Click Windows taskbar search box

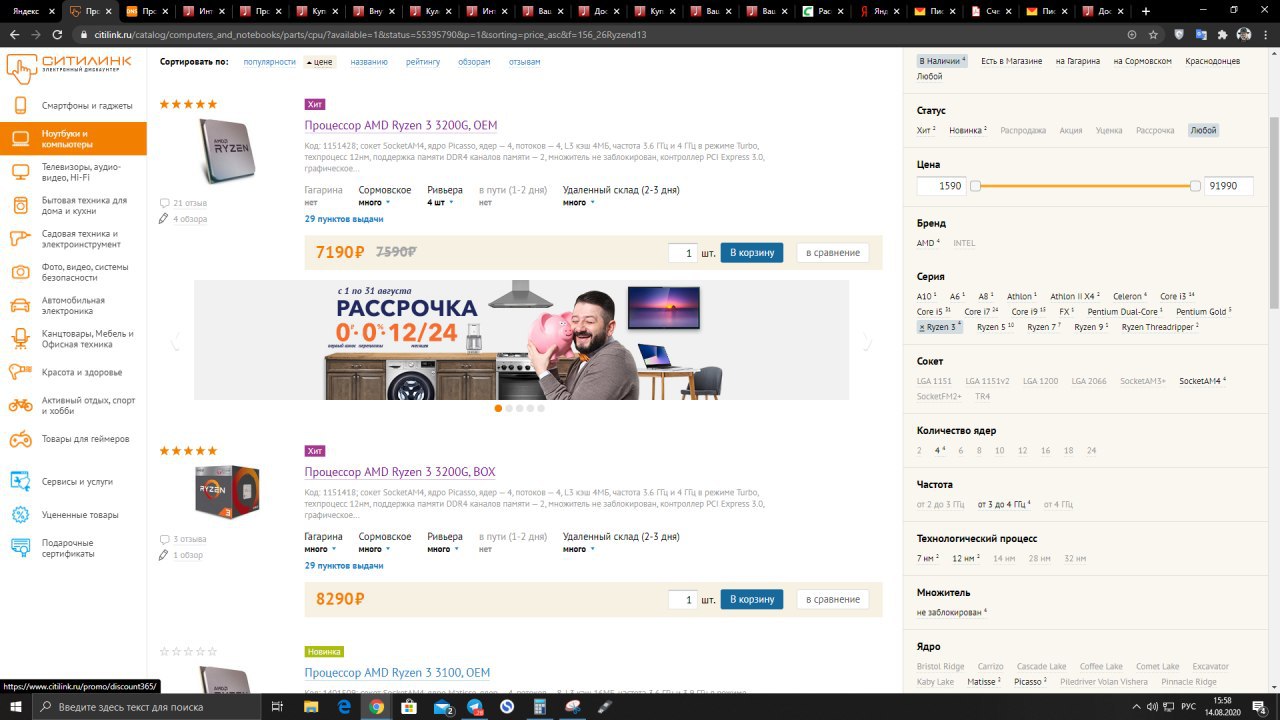pos(148,707)
